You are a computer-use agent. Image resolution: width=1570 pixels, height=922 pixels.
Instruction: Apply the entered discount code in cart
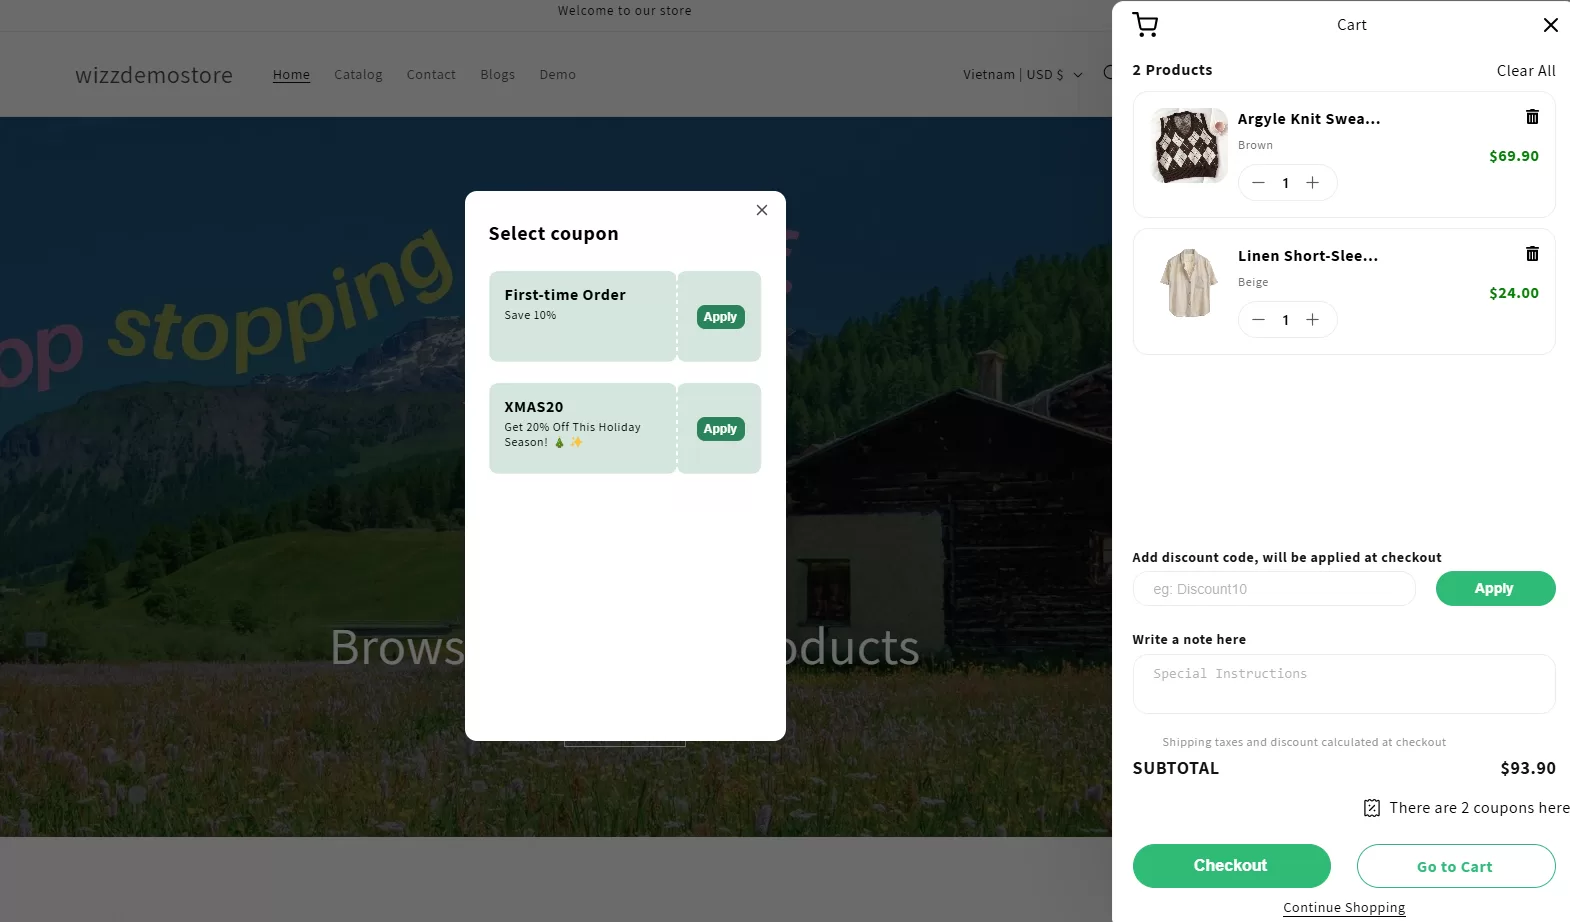(x=1495, y=589)
